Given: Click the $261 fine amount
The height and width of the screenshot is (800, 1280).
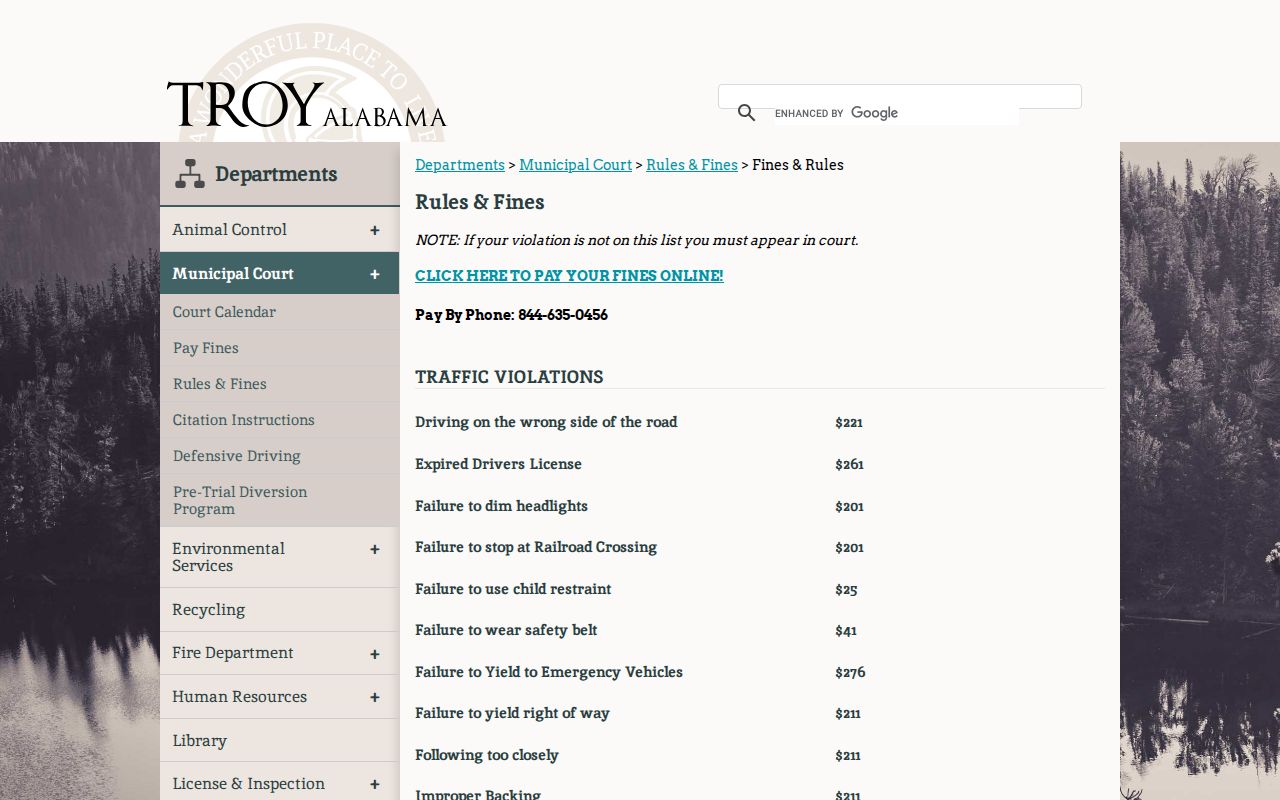Looking at the screenshot, I should [849, 465].
